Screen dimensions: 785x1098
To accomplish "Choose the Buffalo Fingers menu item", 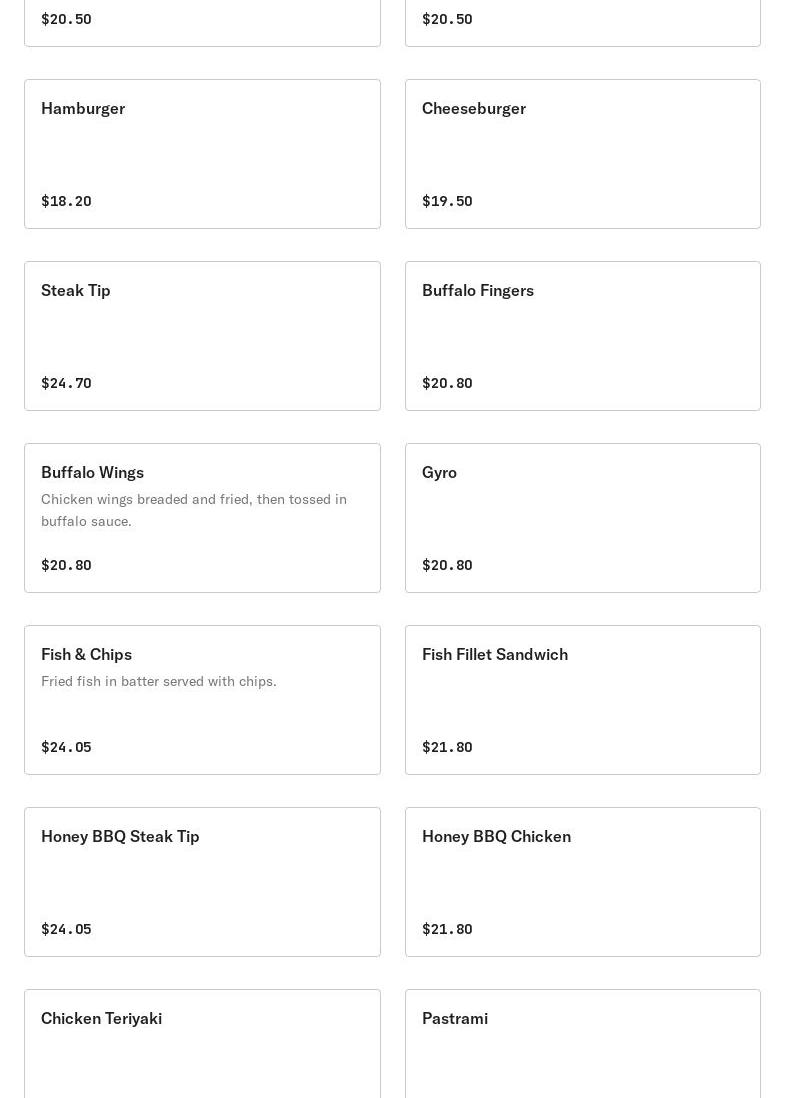I will 583,336.
